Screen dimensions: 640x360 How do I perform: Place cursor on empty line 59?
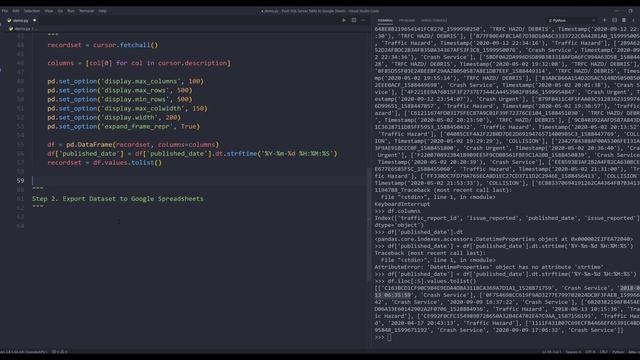(198, 180)
